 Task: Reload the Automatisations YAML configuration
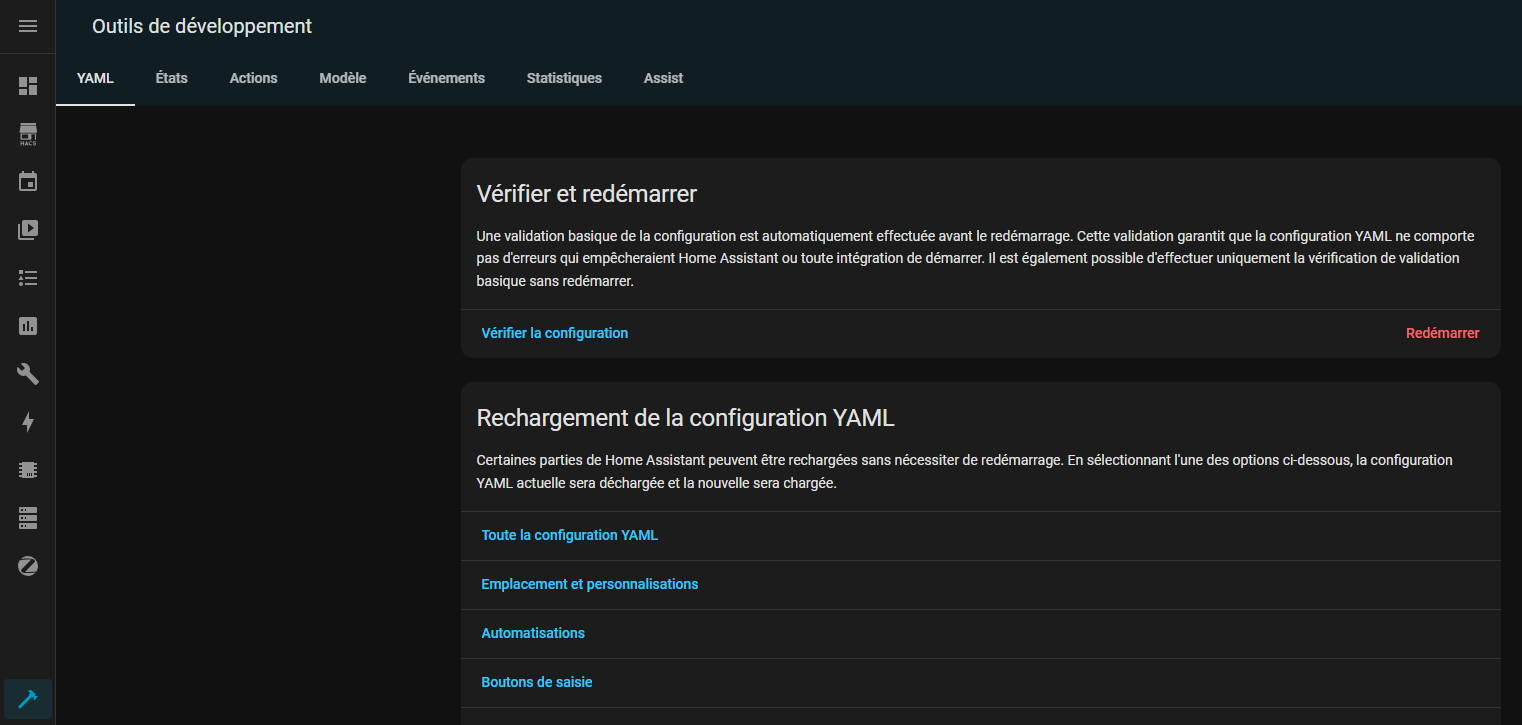point(533,633)
